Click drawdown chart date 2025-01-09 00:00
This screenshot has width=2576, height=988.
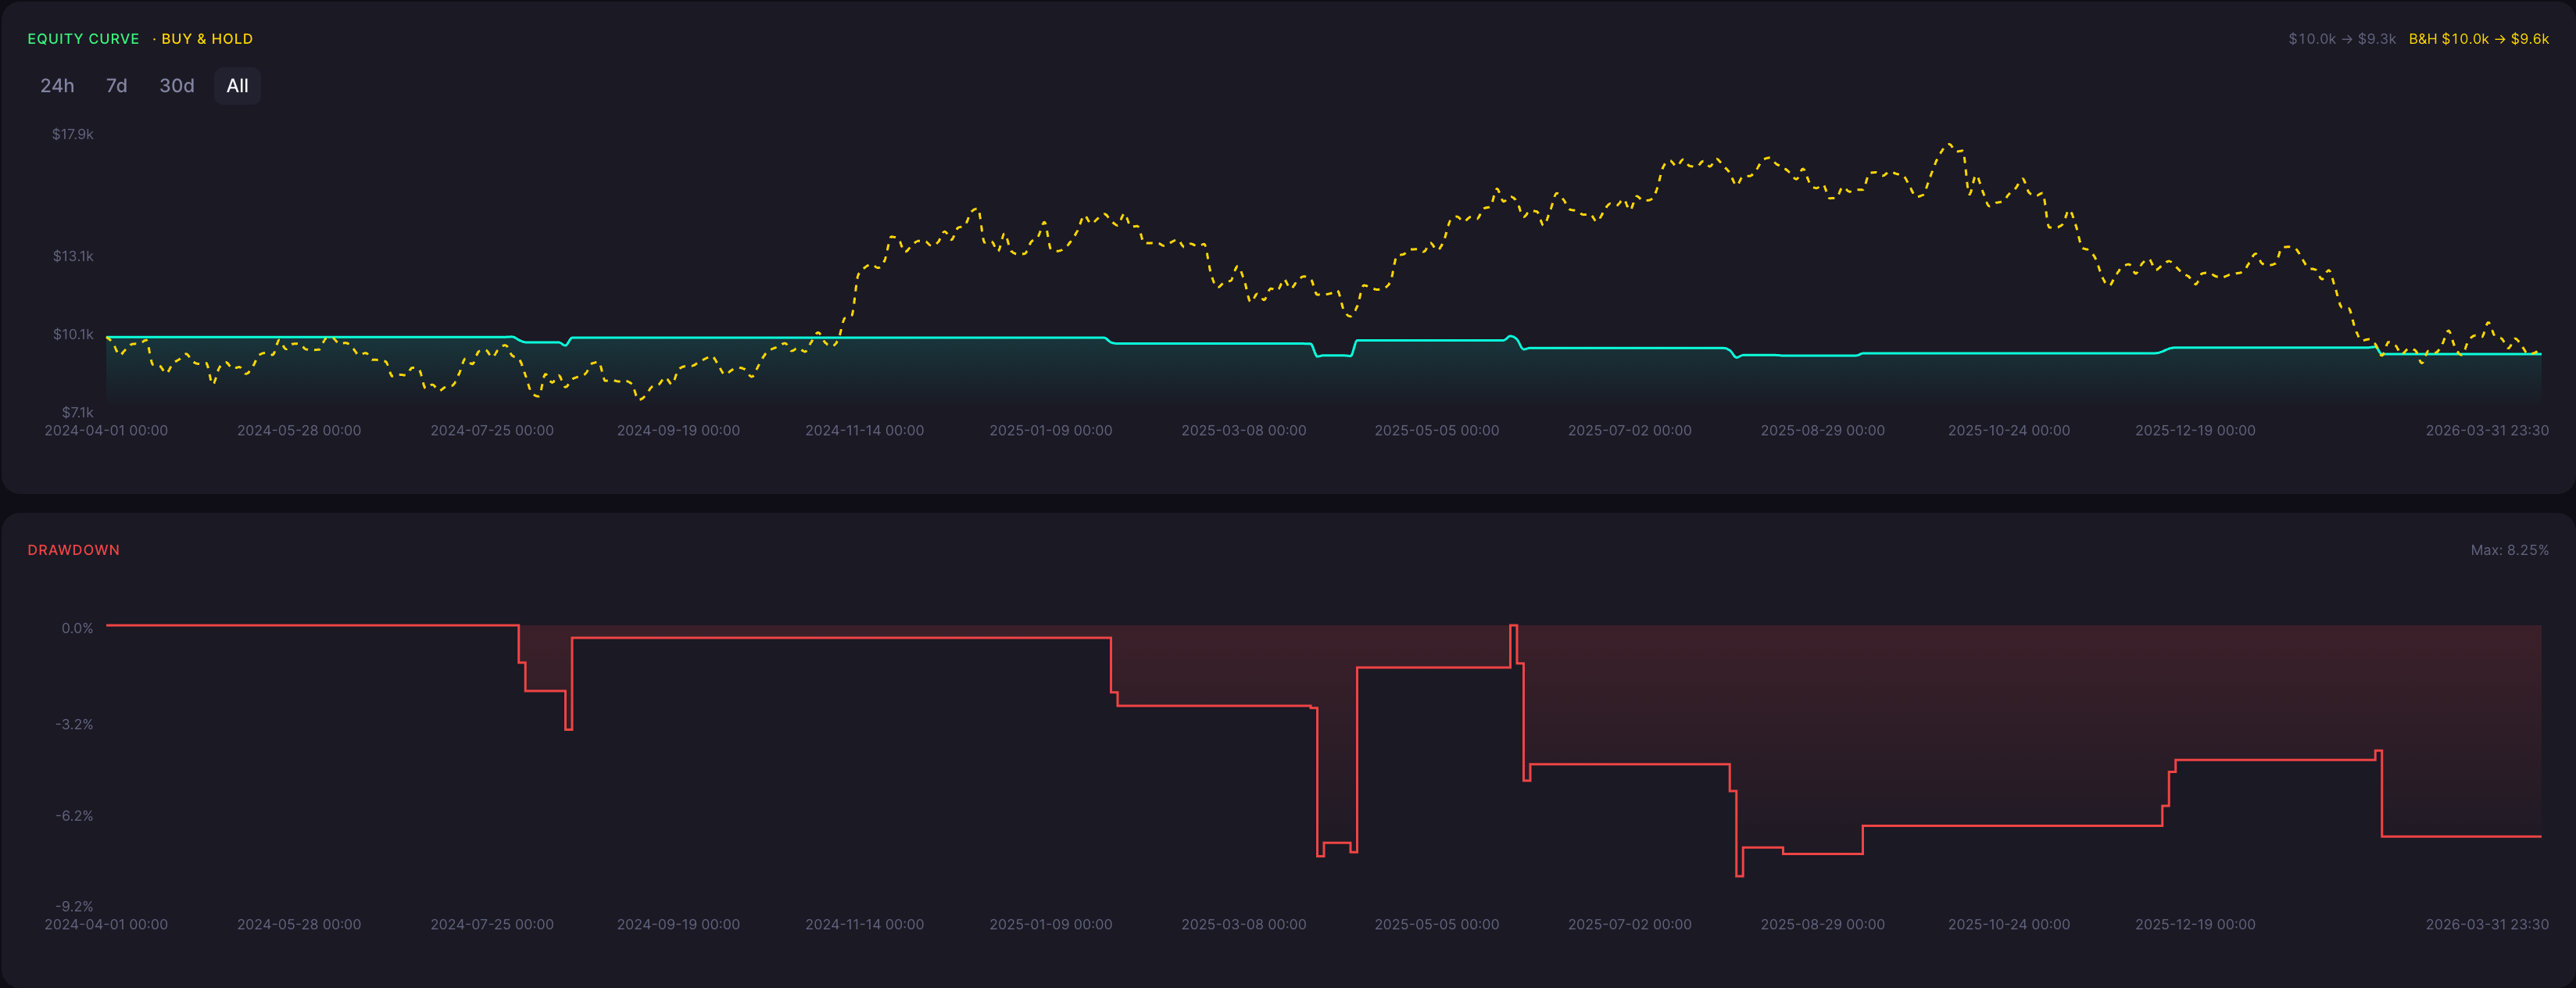[1051, 925]
